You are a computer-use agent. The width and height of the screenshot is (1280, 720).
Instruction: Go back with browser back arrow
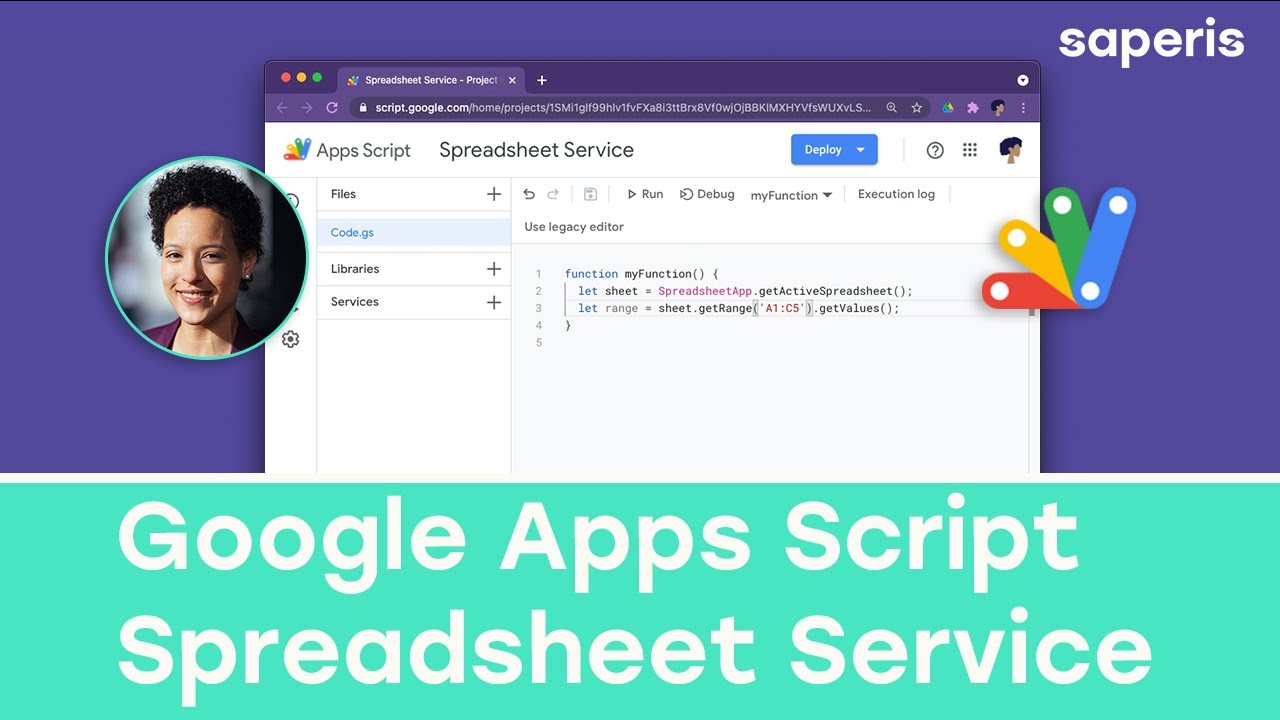tap(282, 107)
